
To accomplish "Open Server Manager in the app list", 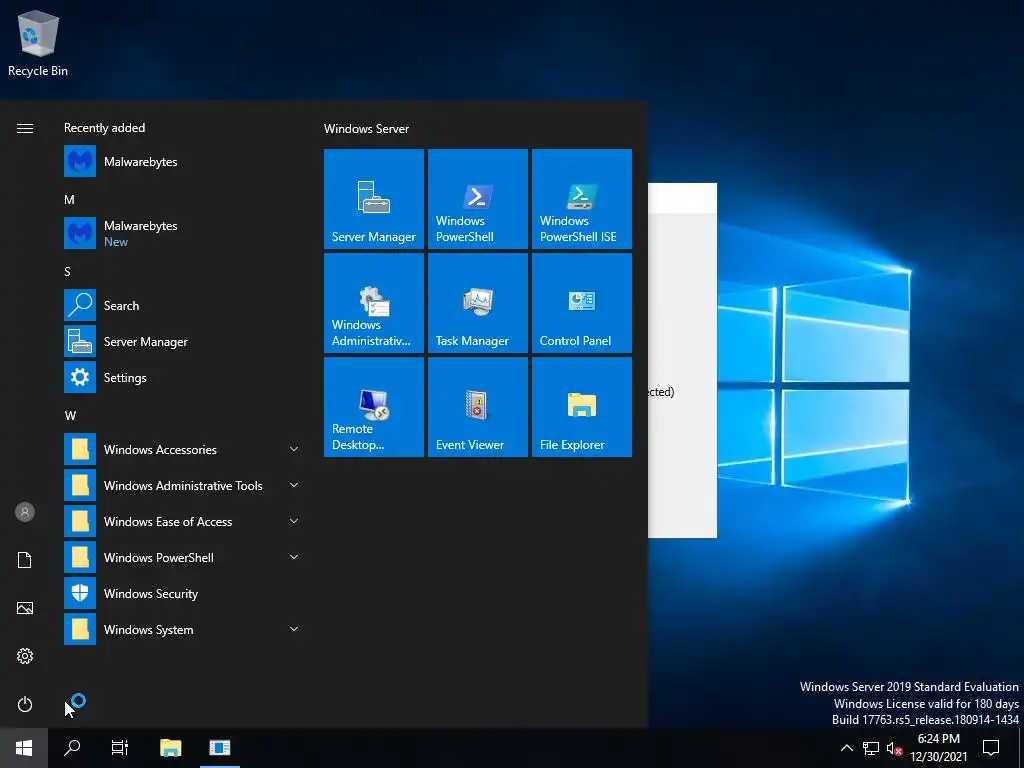I will [182, 341].
